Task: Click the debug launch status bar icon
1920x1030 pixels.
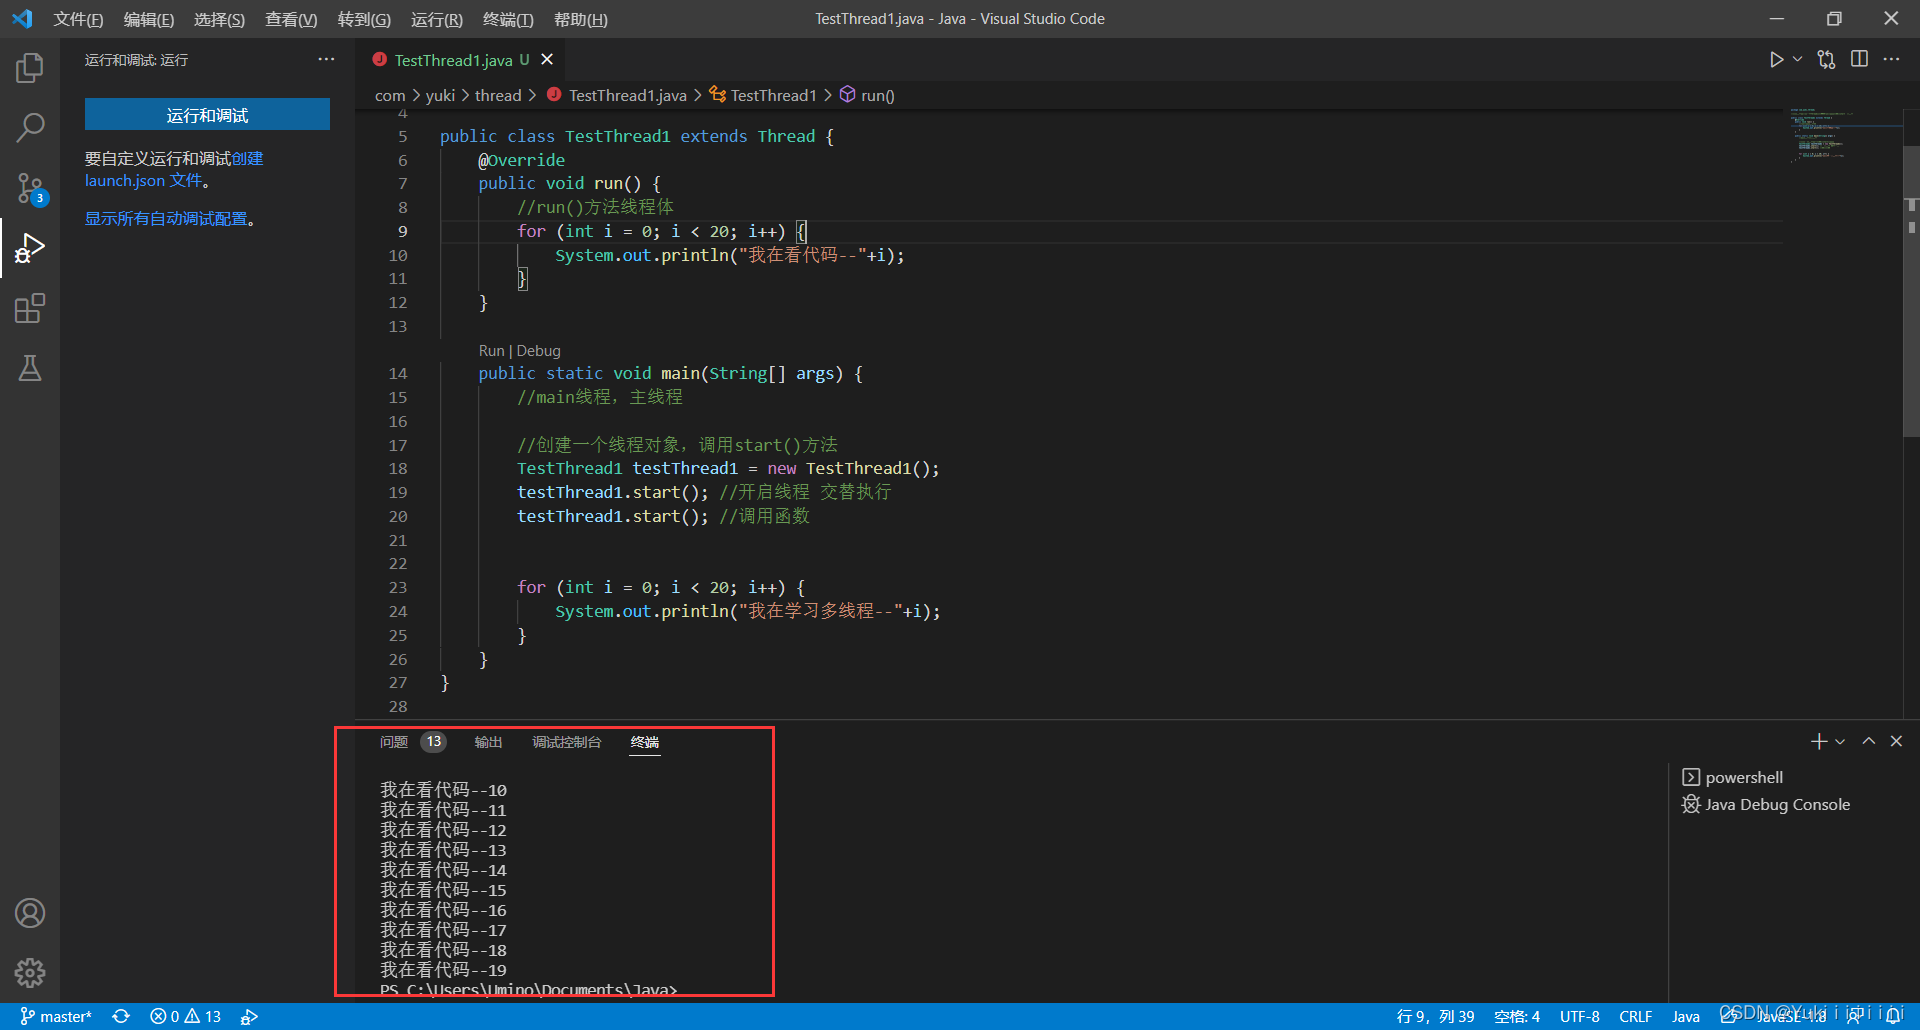Action: click(249, 1016)
